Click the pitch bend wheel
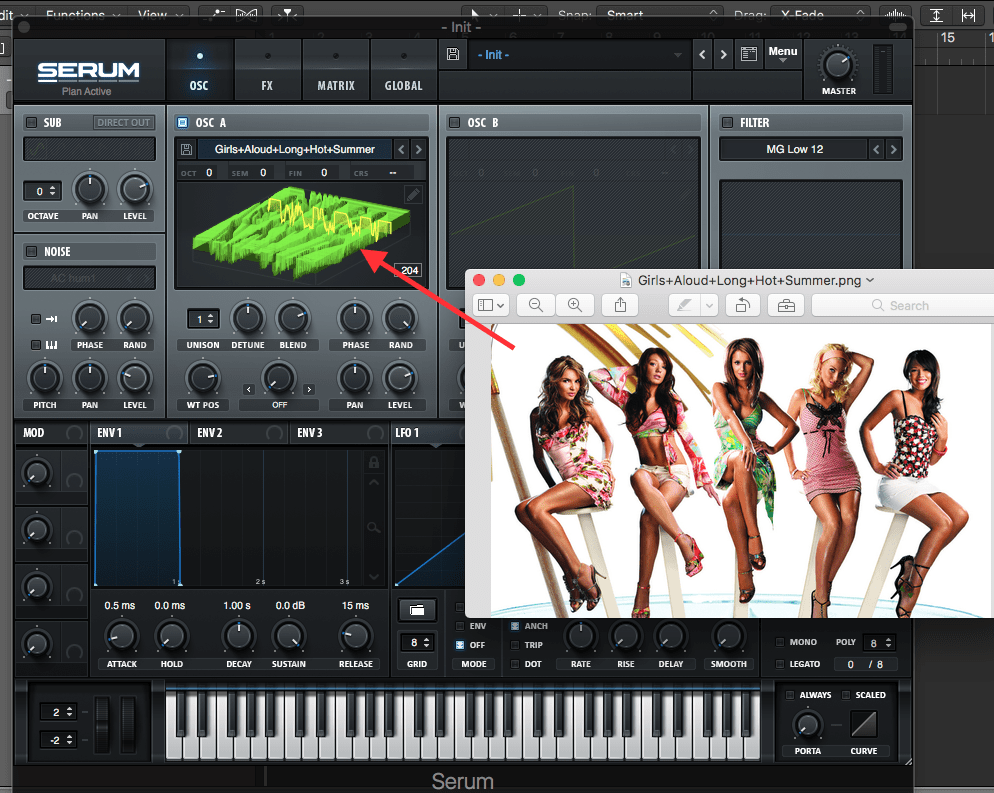The height and width of the screenshot is (793, 994). click(103, 725)
